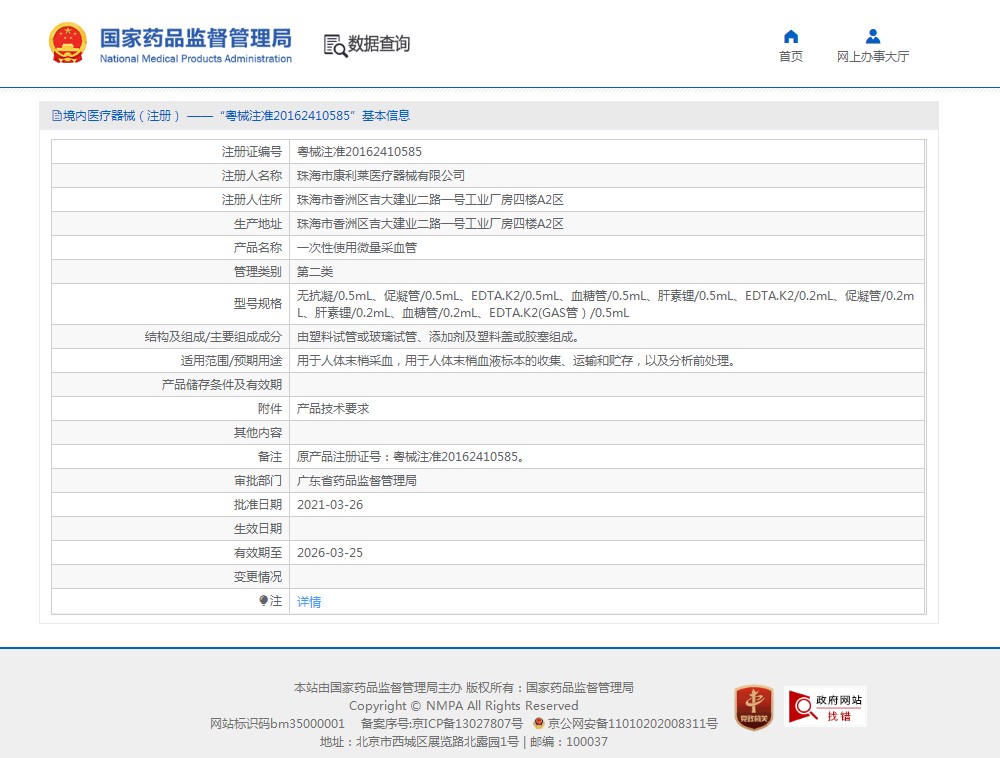Click the breadcrumb heading 境内医疗器械（注册）
The height and width of the screenshot is (758, 1000).
pos(121,115)
